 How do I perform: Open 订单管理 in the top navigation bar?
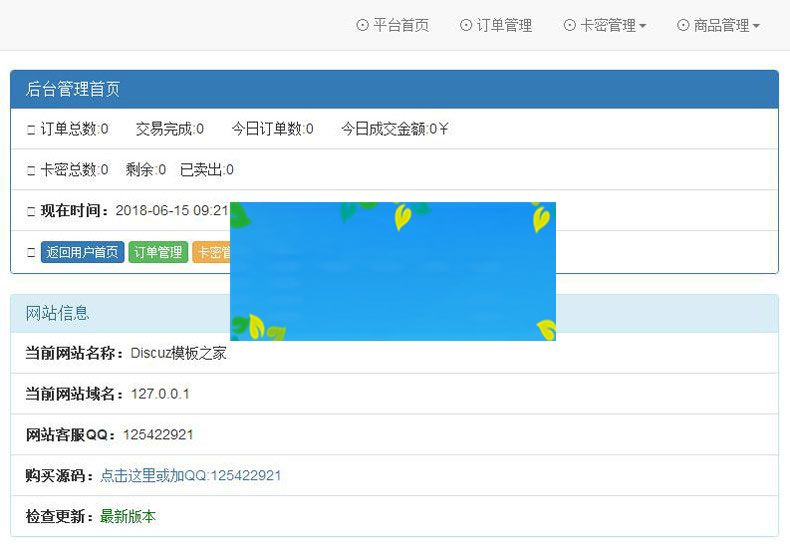click(x=504, y=26)
